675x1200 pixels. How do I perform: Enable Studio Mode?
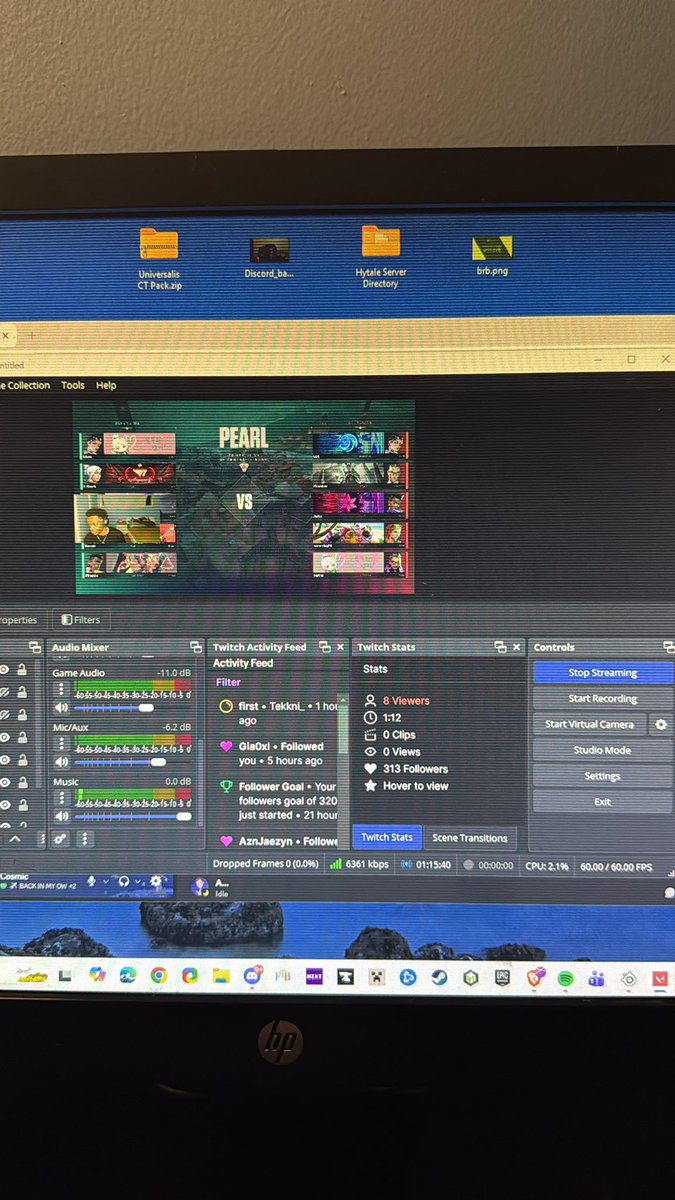point(602,750)
